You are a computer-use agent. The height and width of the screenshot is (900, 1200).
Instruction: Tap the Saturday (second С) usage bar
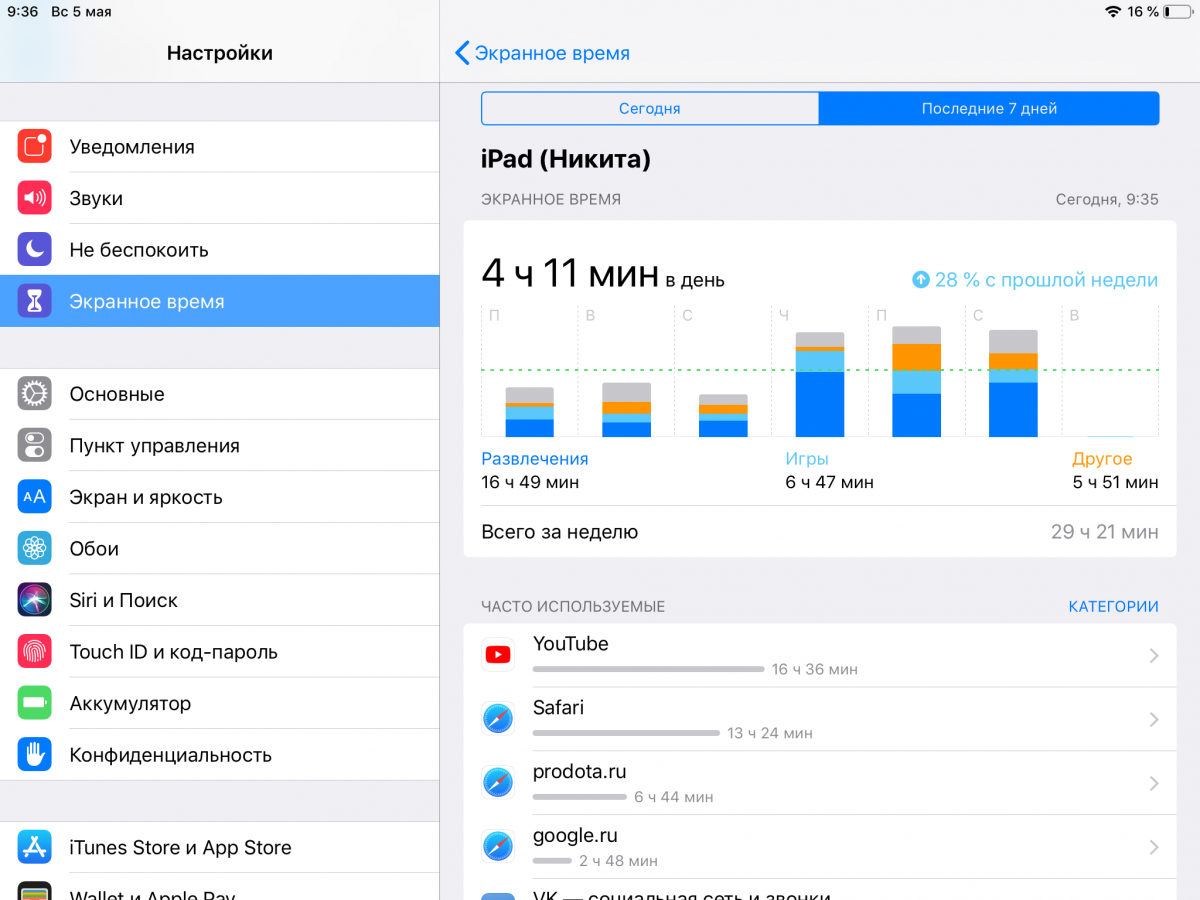pos(1013,383)
